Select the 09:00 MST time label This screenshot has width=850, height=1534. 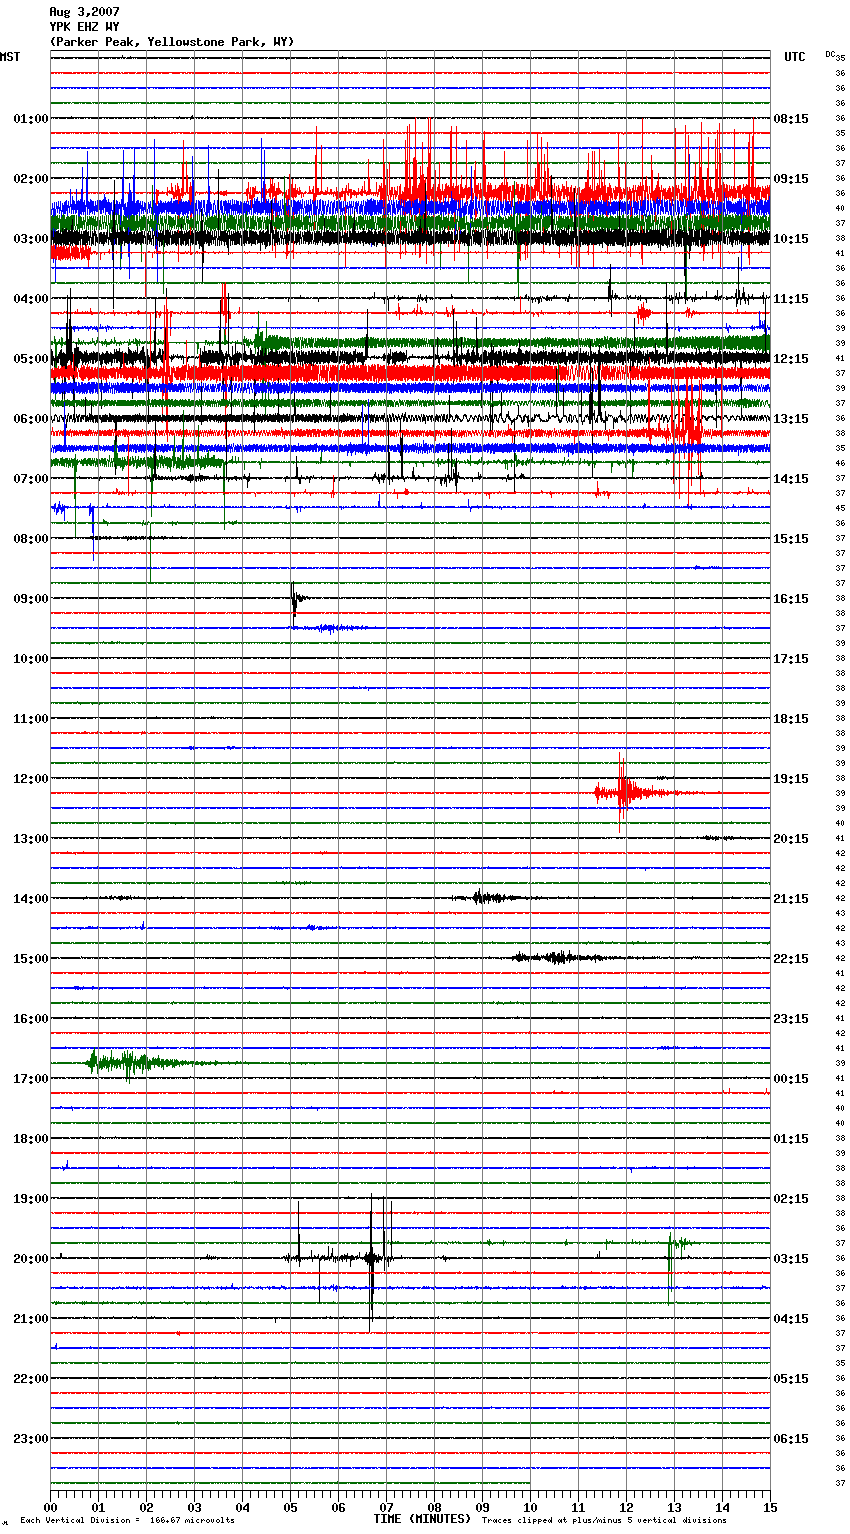[31, 598]
